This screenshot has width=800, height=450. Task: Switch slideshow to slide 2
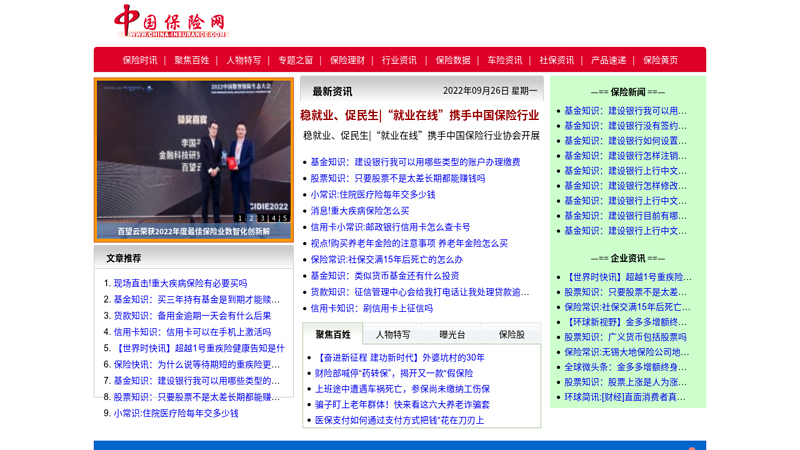pyautogui.click(x=251, y=218)
